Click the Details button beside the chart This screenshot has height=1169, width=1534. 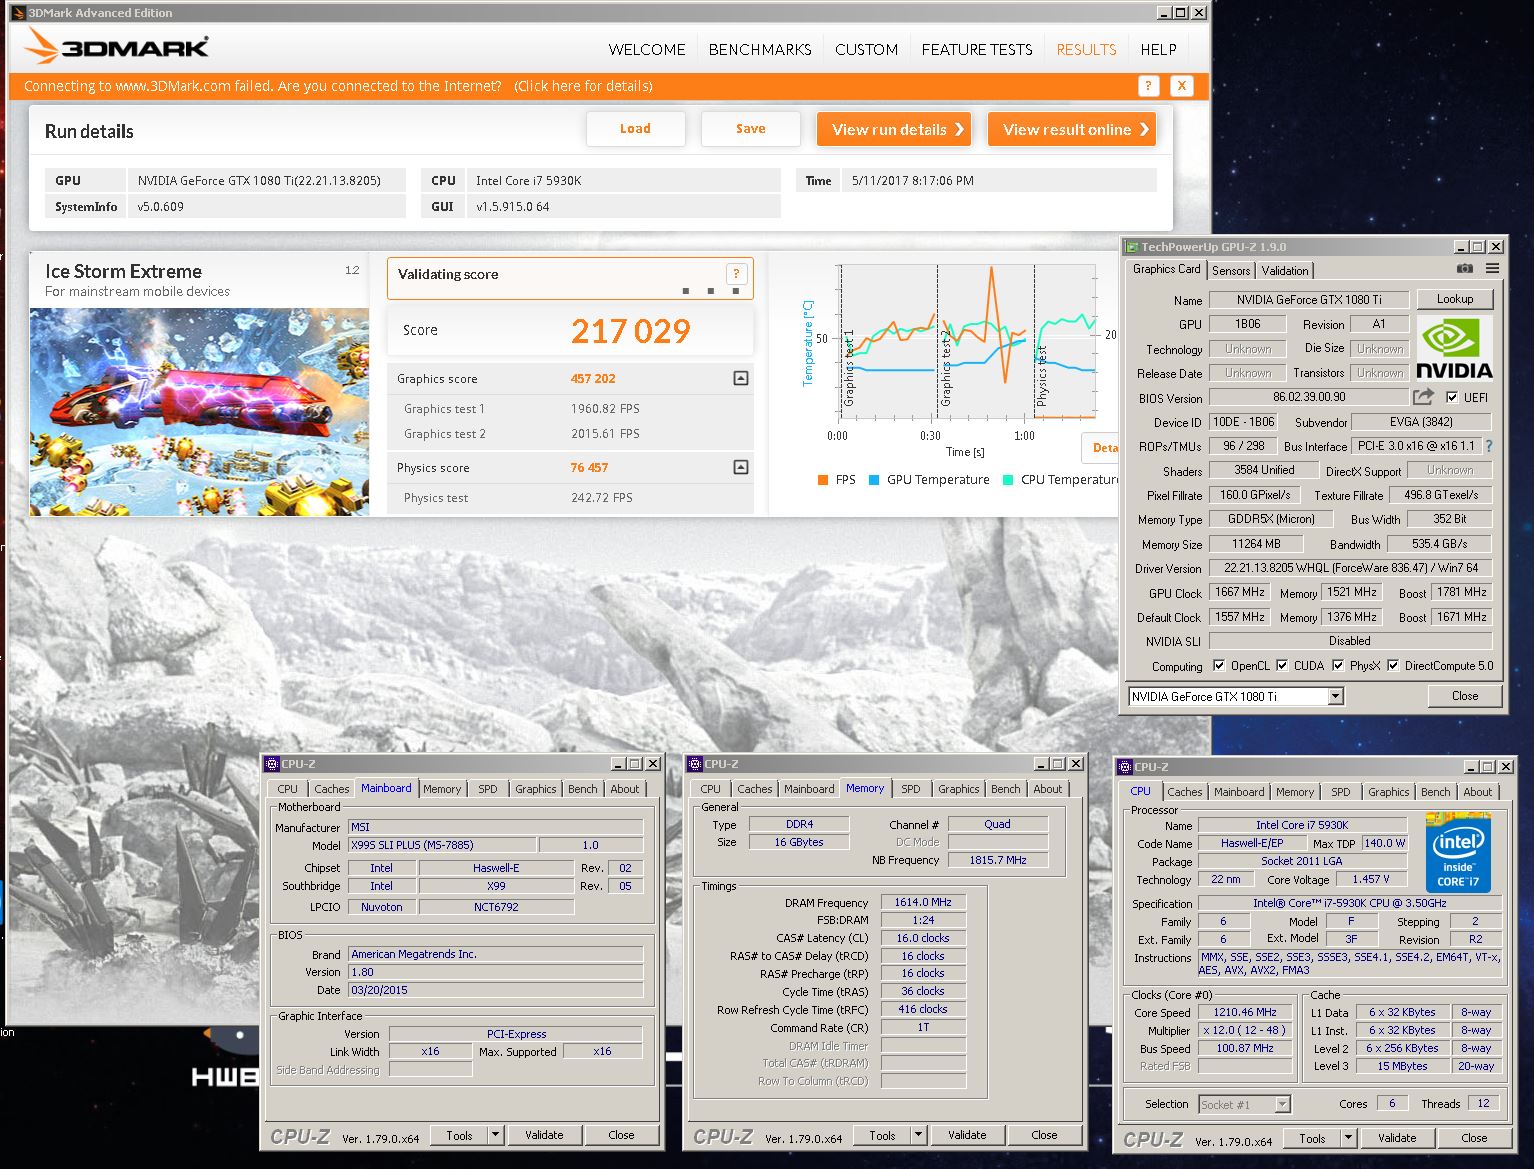[1100, 447]
